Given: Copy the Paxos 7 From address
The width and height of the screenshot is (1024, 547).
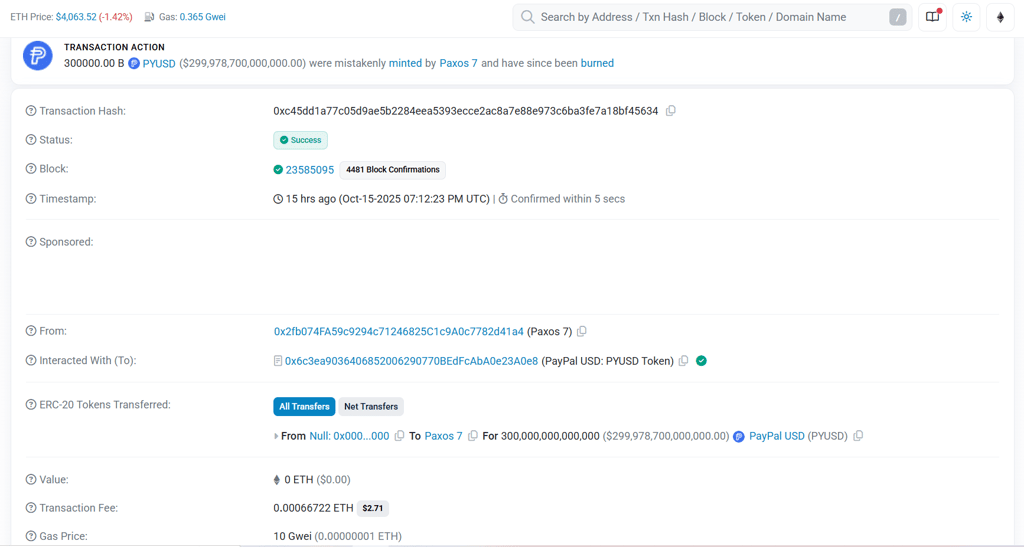Looking at the screenshot, I should pos(582,332).
